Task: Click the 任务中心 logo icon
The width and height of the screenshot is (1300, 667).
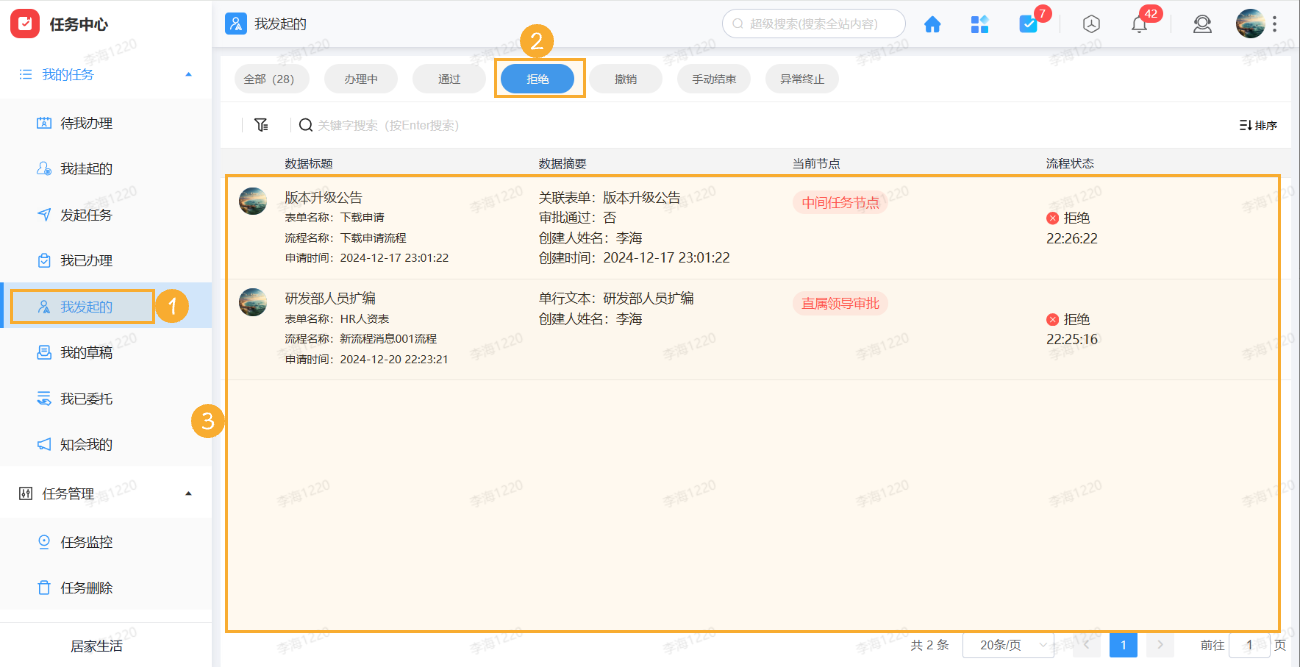Action: click(x=25, y=23)
